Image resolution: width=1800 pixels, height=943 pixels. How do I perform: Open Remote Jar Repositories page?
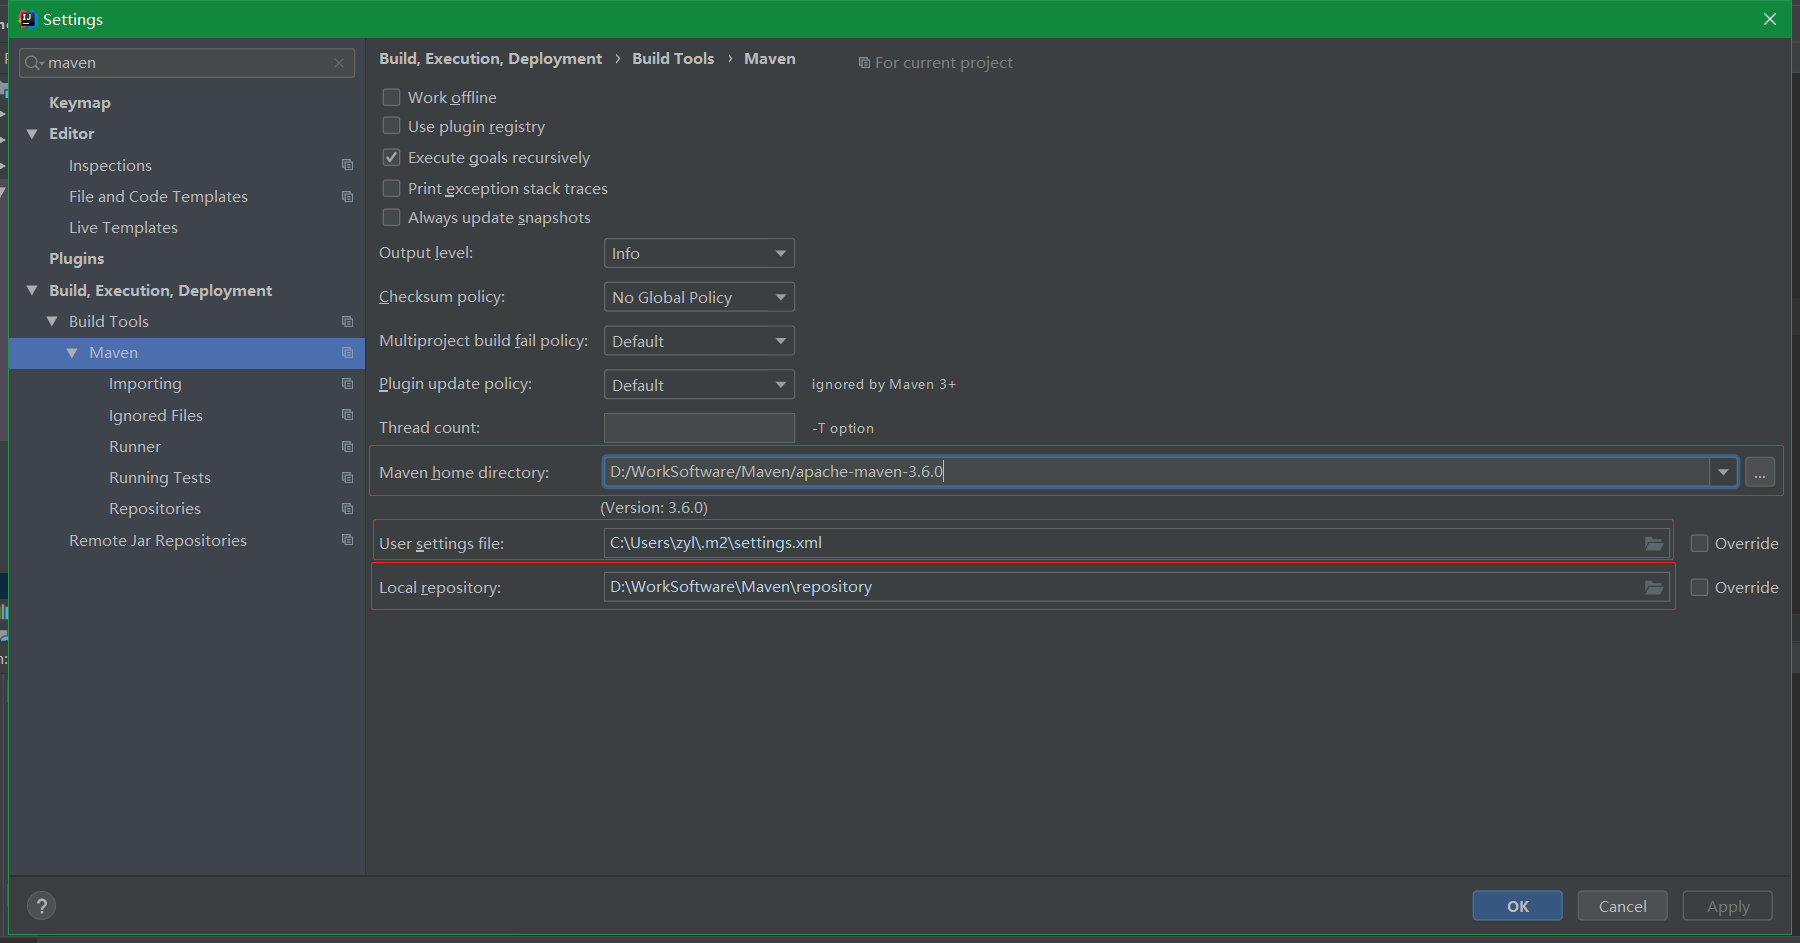click(x=158, y=540)
